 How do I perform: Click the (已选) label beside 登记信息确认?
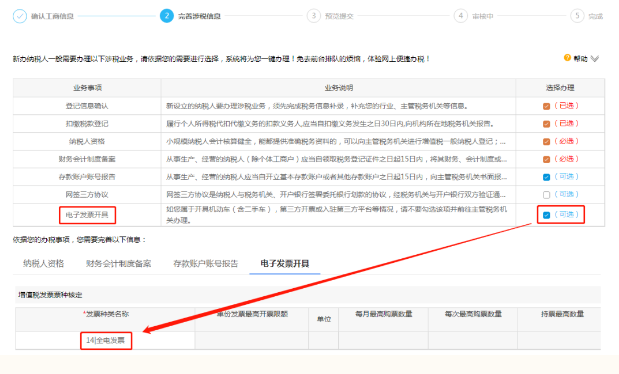pos(566,105)
